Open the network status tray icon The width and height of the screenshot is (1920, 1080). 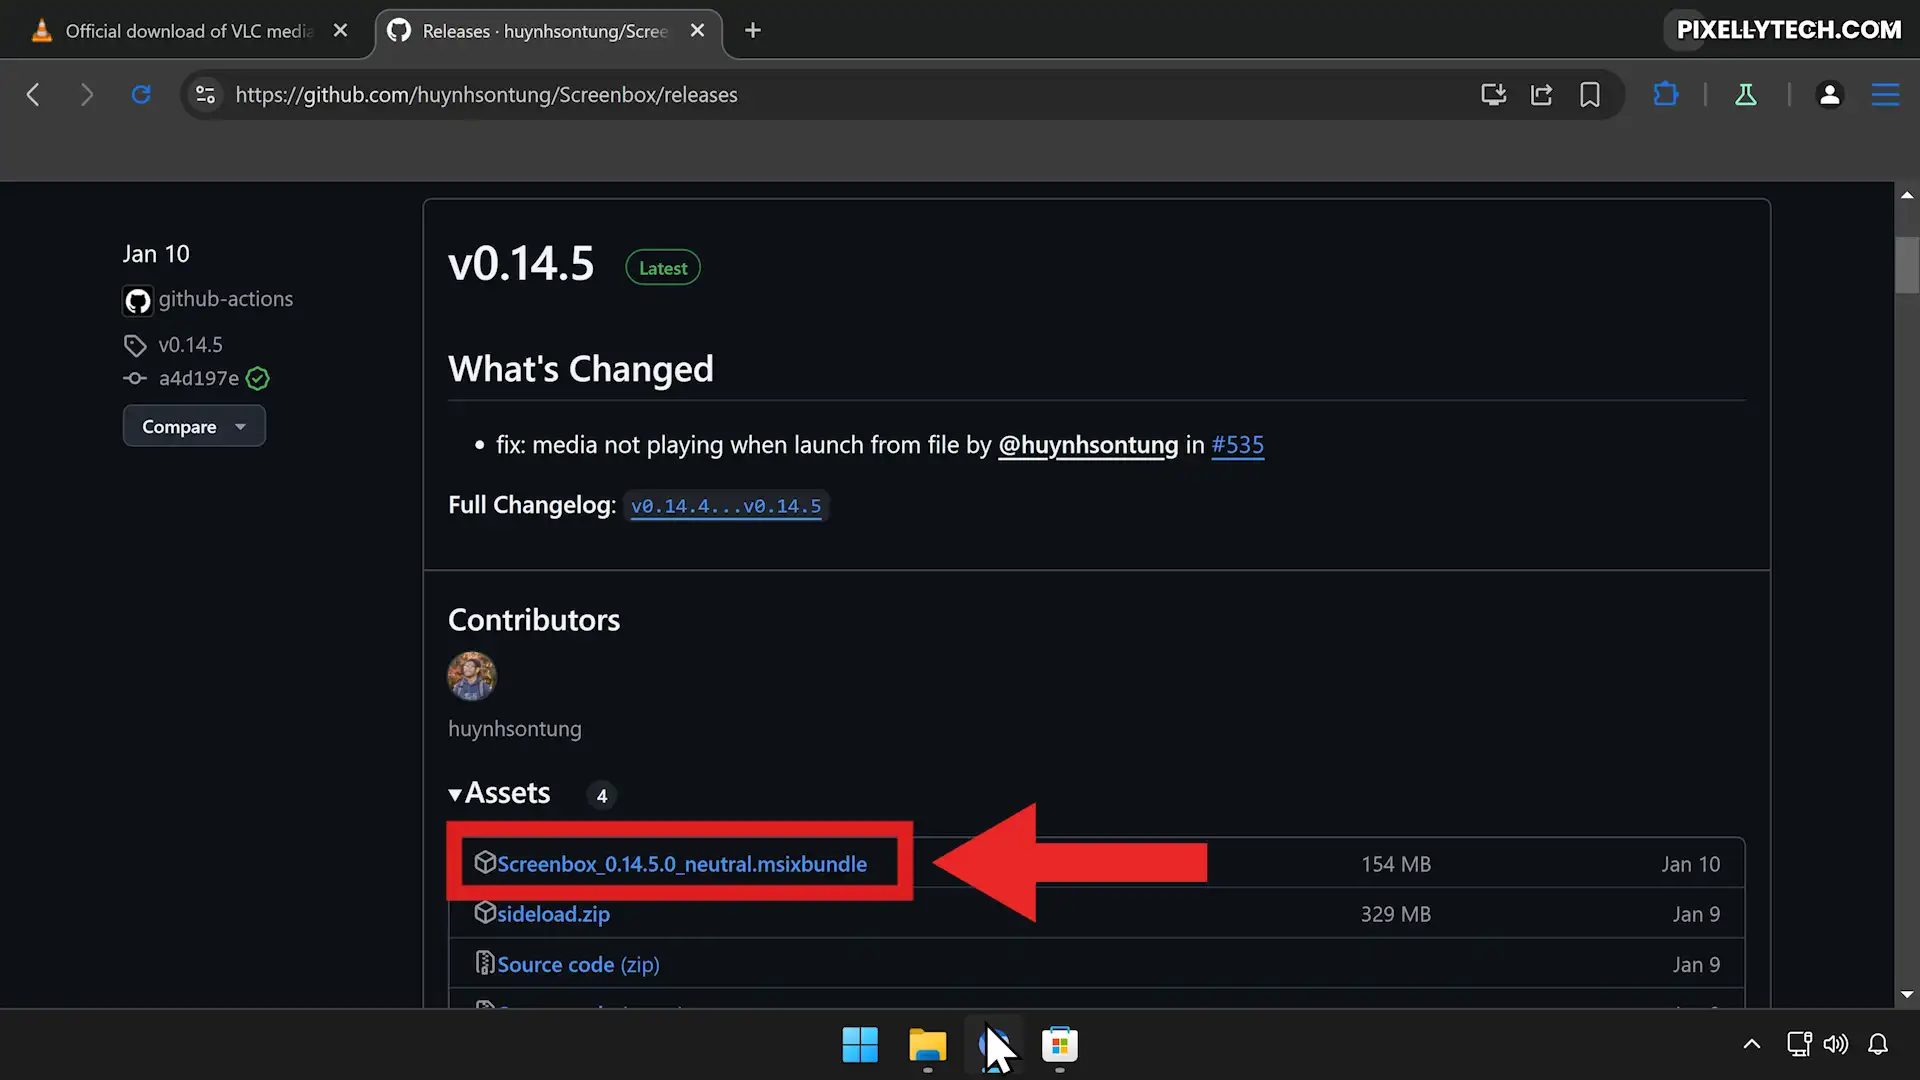1798,1045
